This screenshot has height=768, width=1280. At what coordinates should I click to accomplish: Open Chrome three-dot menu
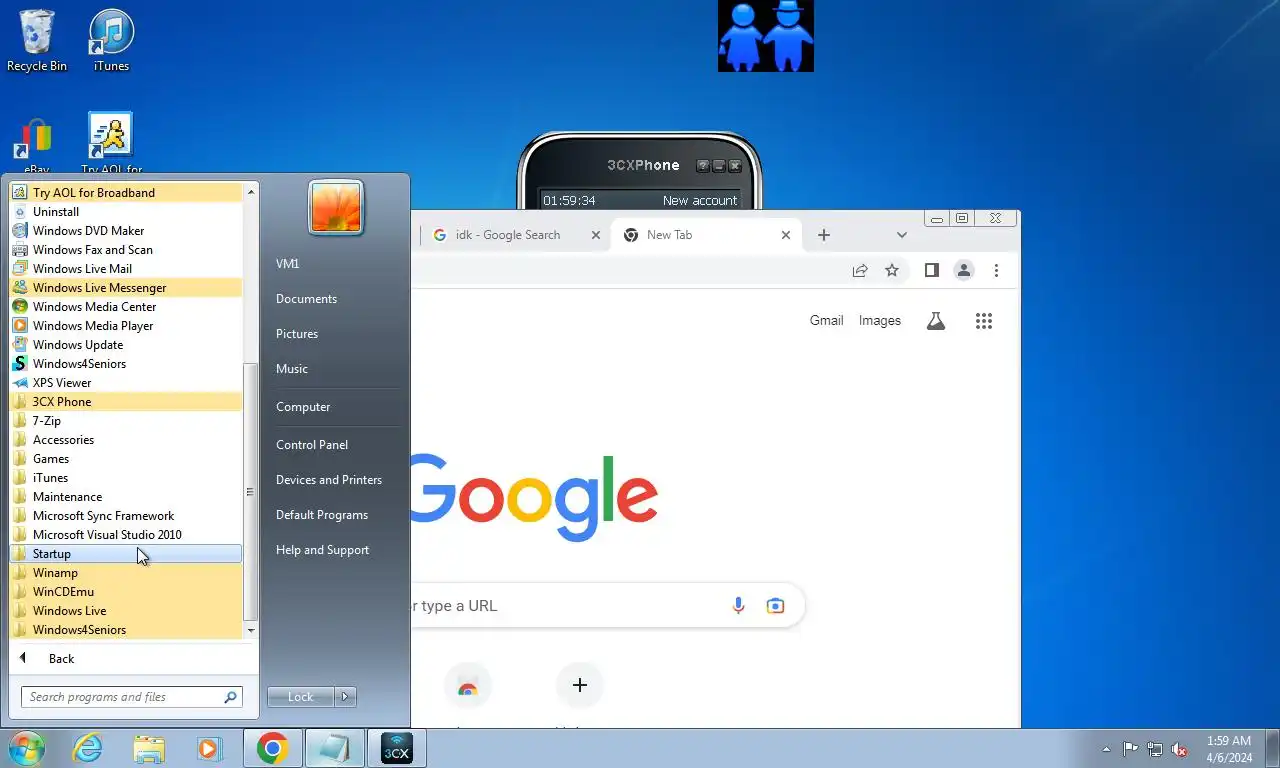pyautogui.click(x=996, y=270)
